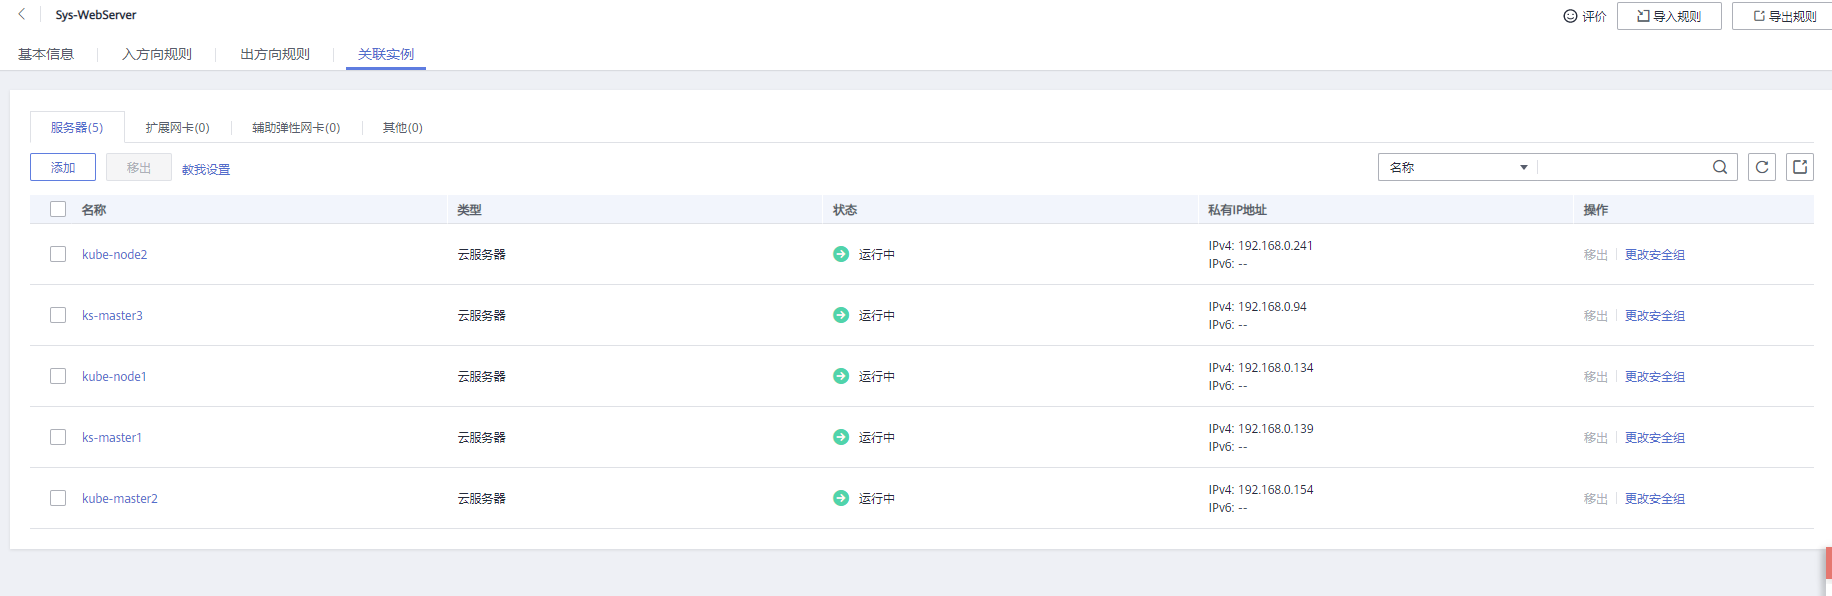Click the 192.168.0.134 IPv4 address
The height and width of the screenshot is (596, 1832).
[x=1275, y=367]
